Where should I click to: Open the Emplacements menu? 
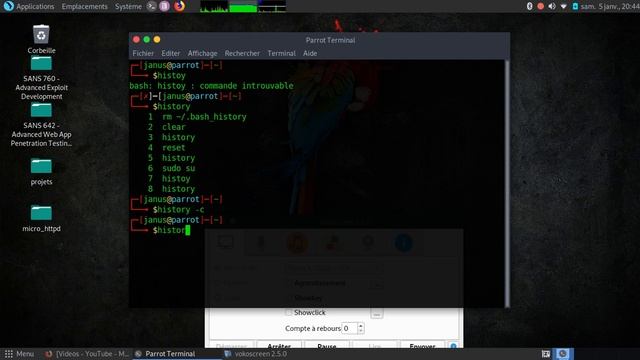point(84,7)
